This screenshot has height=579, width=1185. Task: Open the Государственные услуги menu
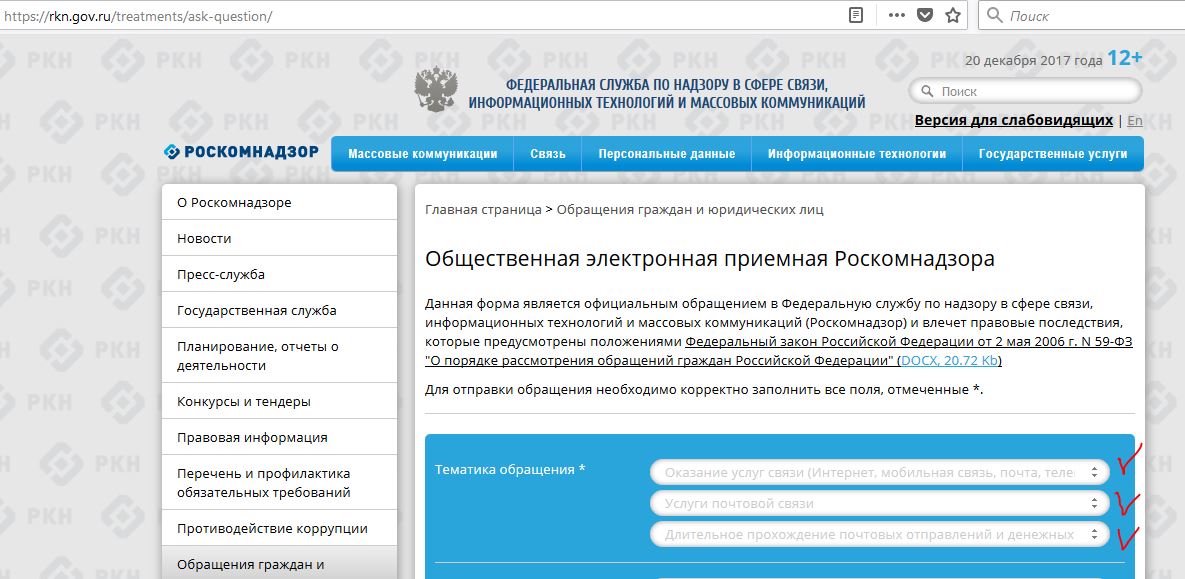1053,153
